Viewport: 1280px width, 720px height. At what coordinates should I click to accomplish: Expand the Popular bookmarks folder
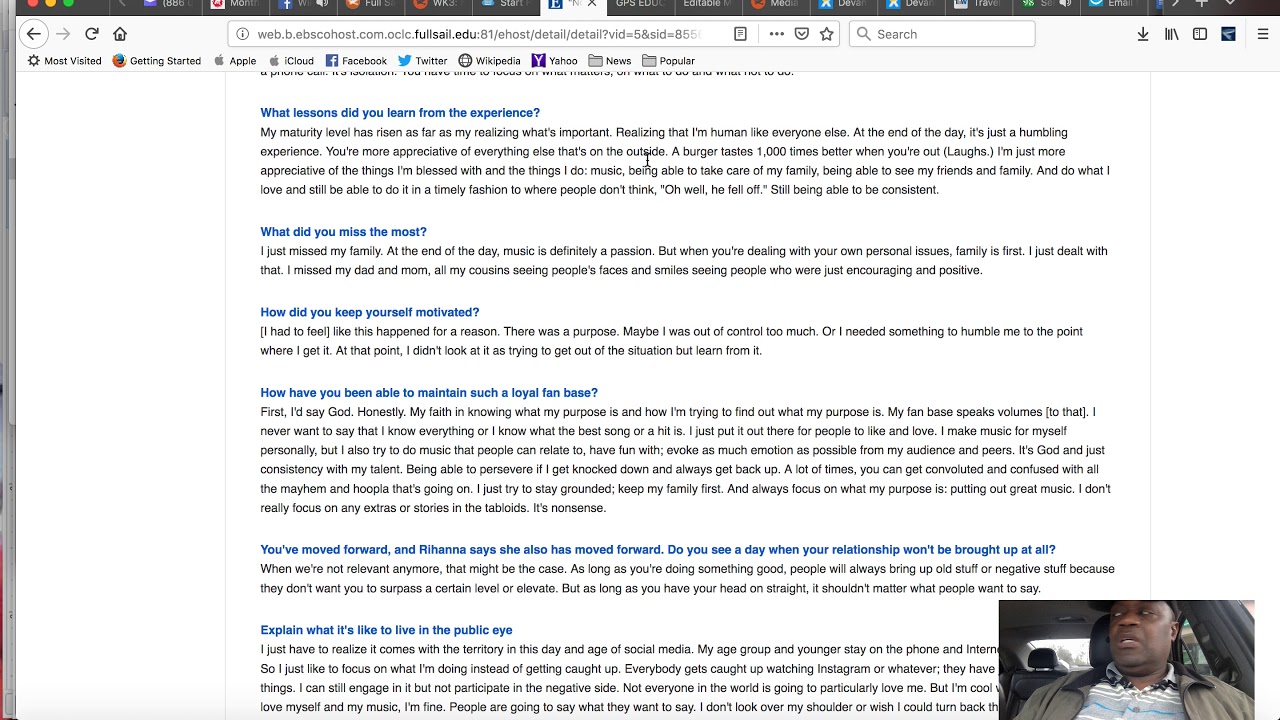[668, 61]
